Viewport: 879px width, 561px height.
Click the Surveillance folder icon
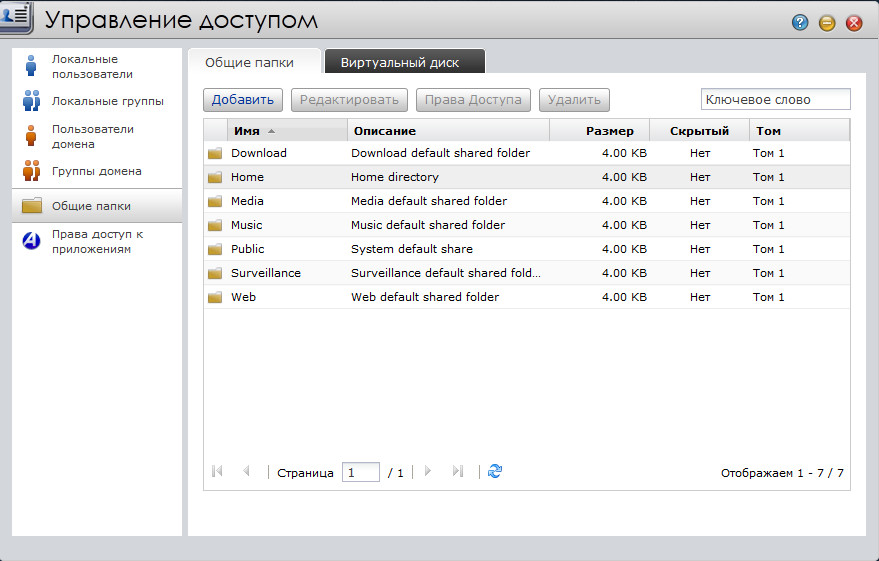214,273
